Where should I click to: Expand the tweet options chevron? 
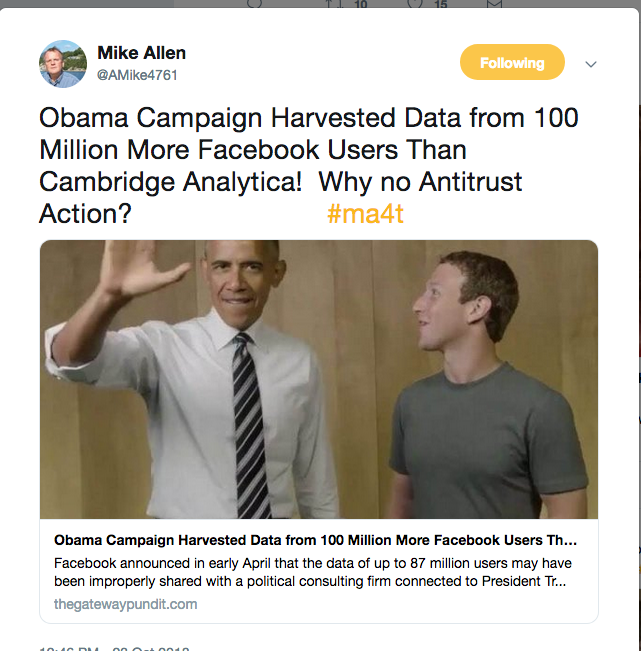click(x=590, y=64)
